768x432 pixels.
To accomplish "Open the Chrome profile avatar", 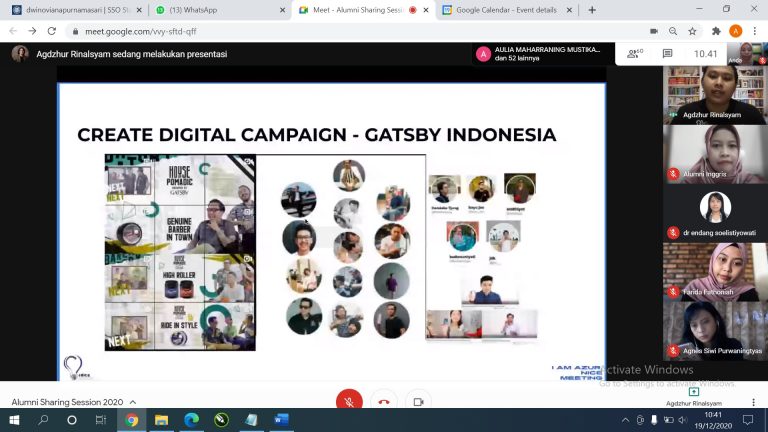I will coord(735,31).
